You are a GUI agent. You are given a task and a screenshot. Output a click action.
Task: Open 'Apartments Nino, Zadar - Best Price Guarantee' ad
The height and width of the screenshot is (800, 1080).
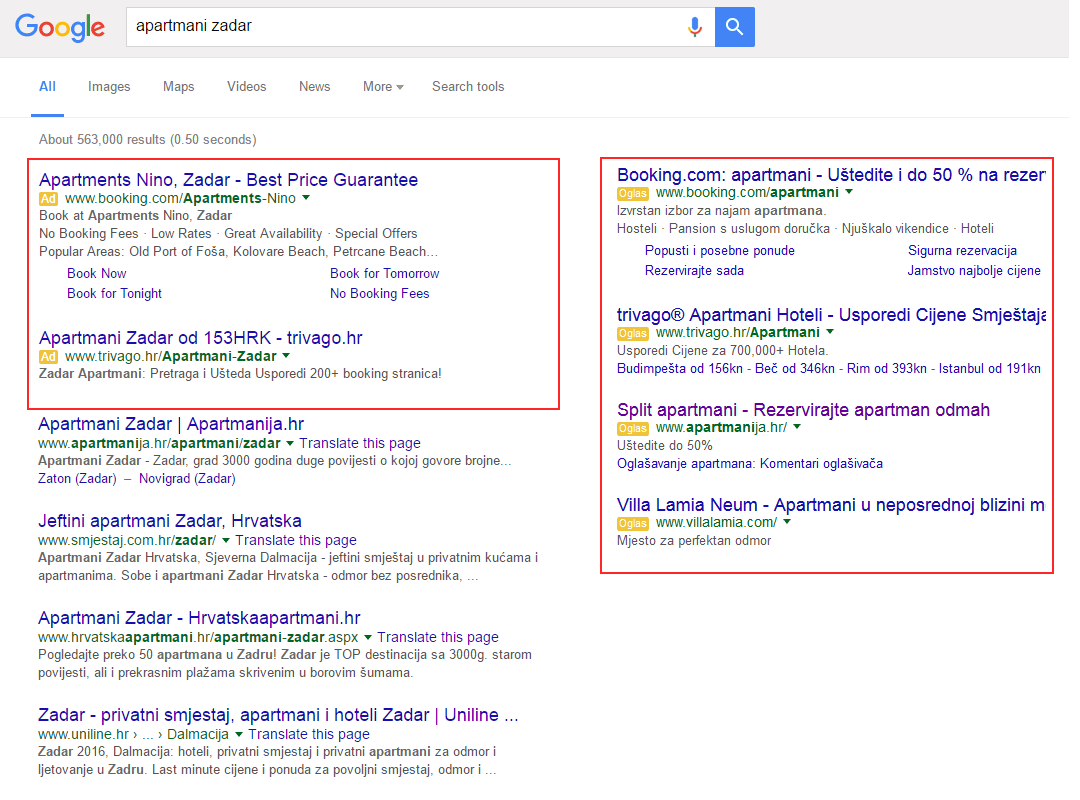[229, 180]
